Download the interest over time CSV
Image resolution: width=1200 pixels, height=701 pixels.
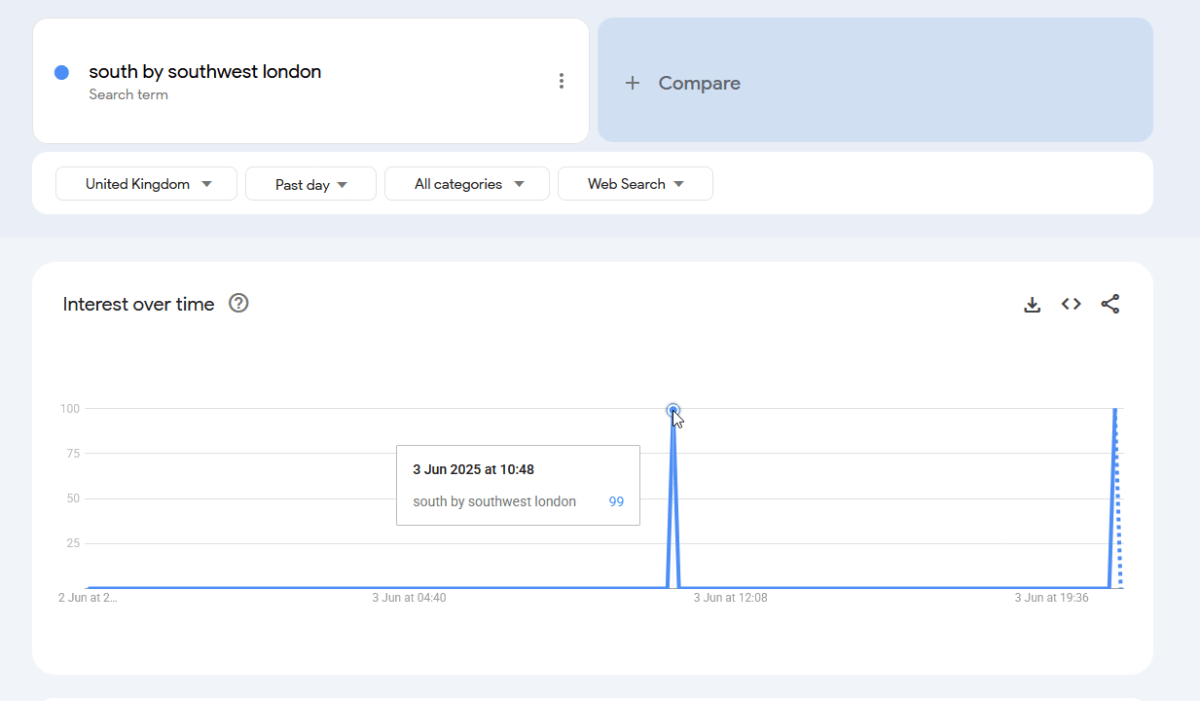click(x=1032, y=304)
